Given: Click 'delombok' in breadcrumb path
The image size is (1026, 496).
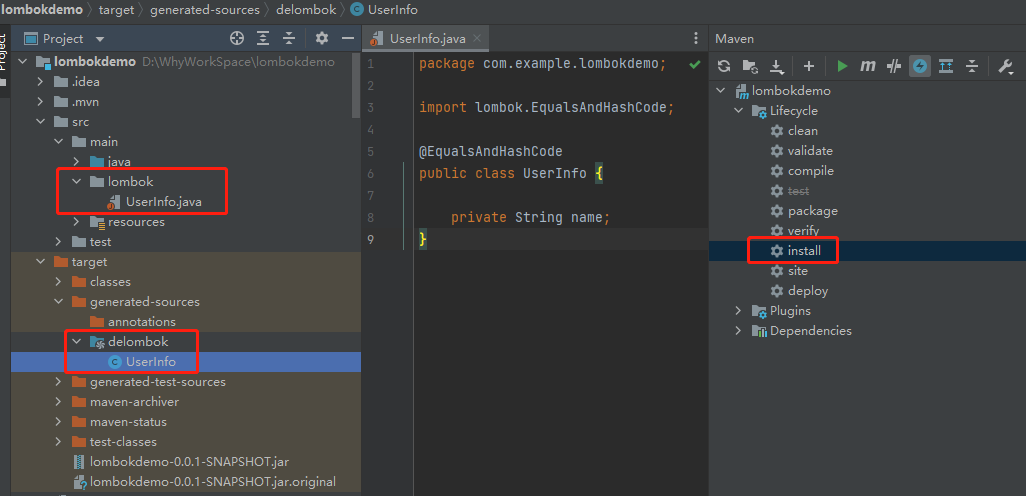Looking at the screenshot, I should pyautogui.click(x=306, y=10).
